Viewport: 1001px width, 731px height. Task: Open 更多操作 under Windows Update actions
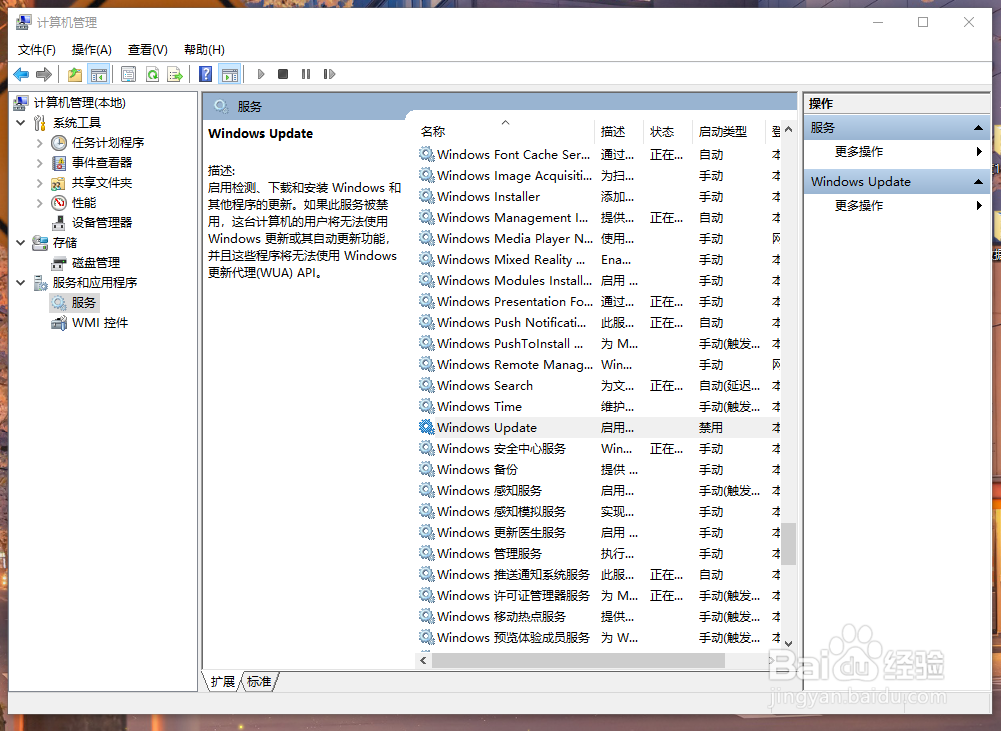click(859, 206)
